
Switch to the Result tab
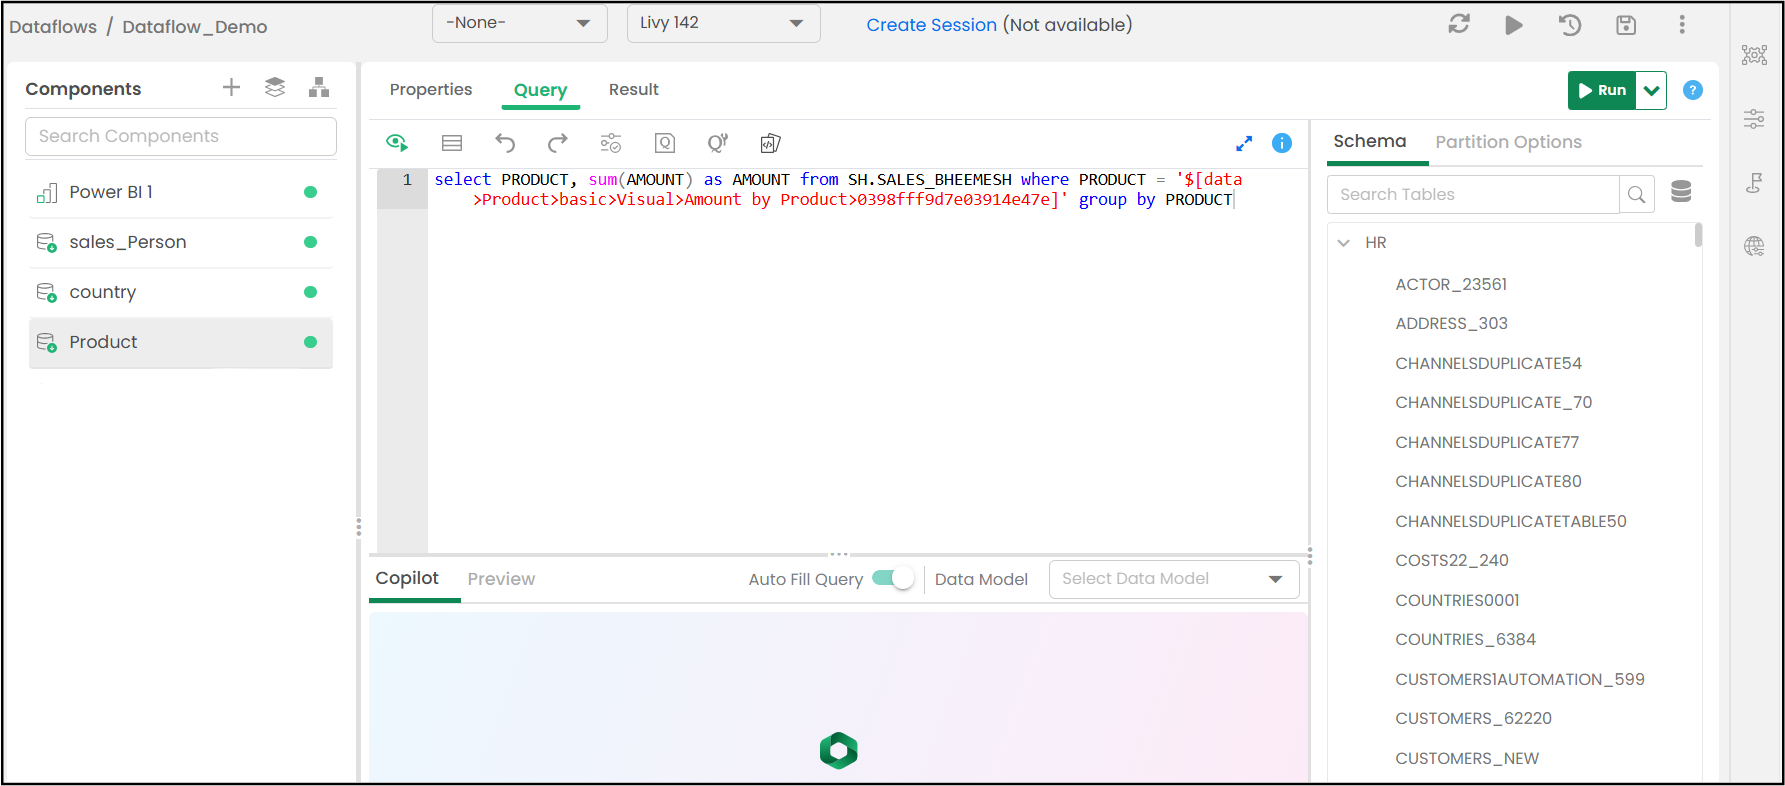point(633,89)
